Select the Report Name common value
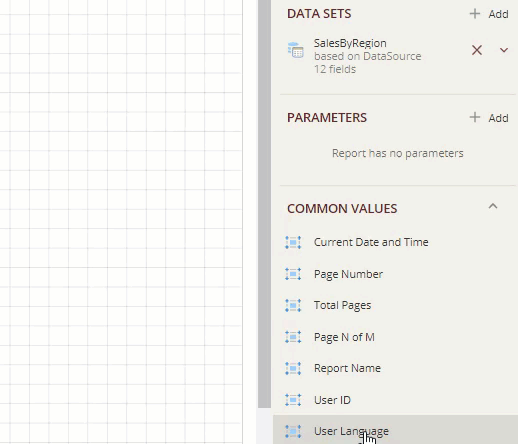The width and height of the screenshot is (518, 444). click(347, 368)
